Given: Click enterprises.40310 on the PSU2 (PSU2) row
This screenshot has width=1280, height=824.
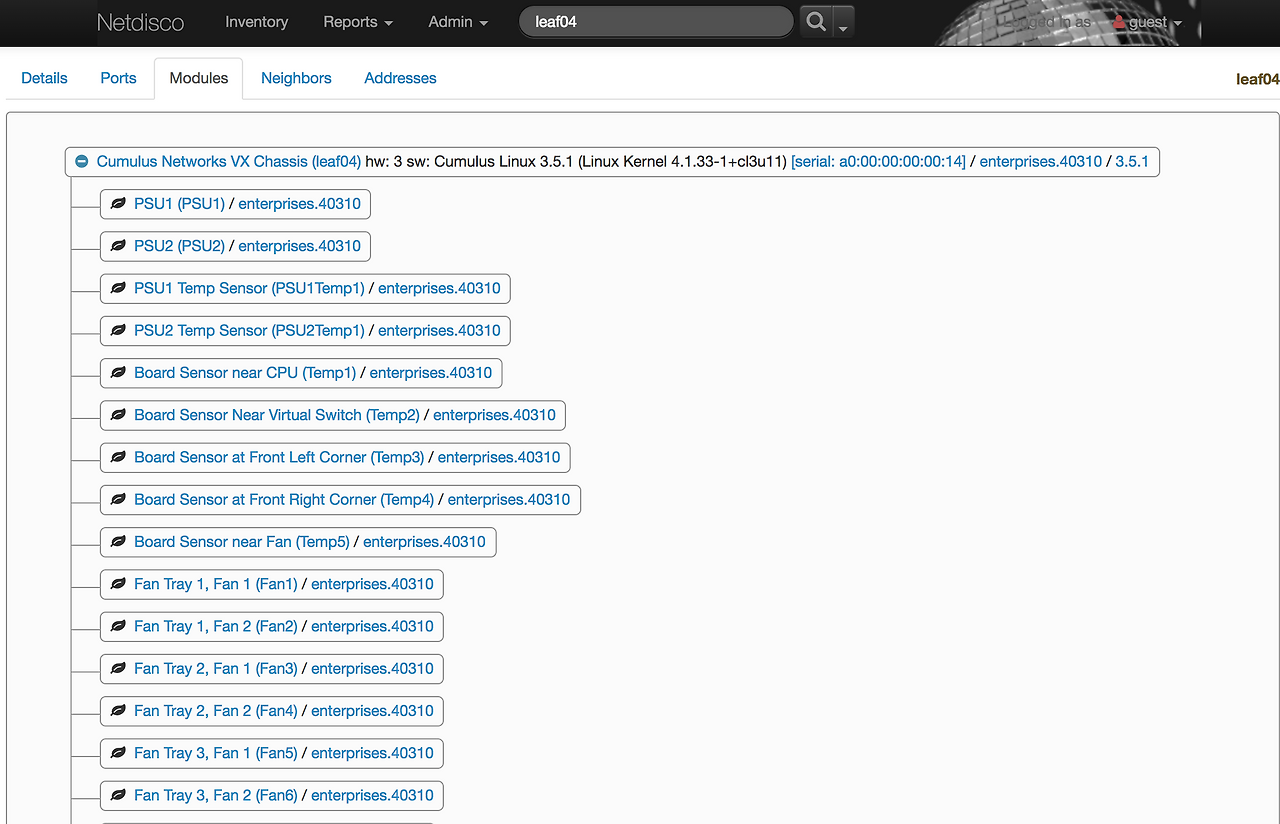Looking at the screenshot, I should [299, 246].
